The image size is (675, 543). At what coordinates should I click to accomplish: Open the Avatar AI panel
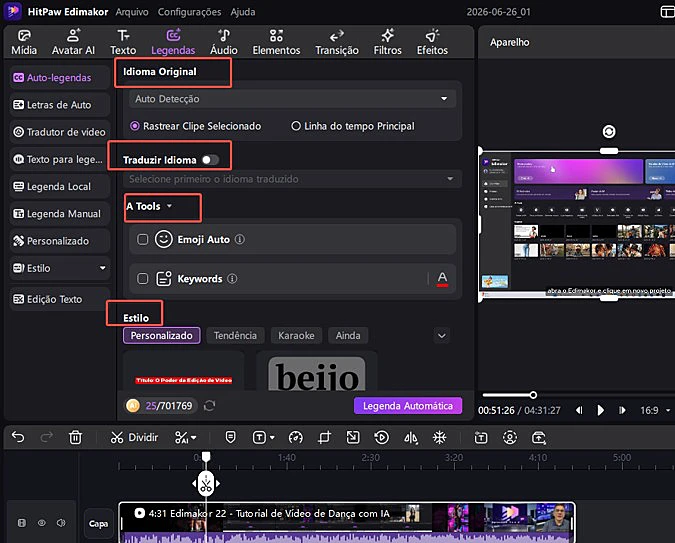pyautogui.click(x=73, y=42)
